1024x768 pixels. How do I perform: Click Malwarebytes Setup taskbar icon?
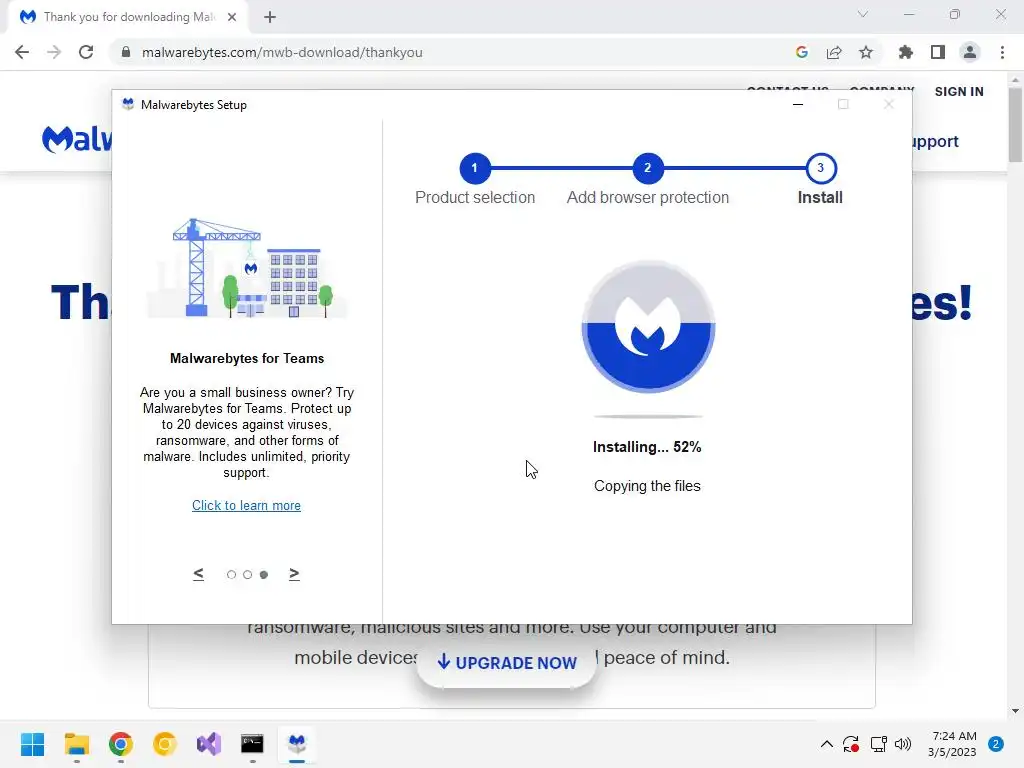click(x=297, y=744)
